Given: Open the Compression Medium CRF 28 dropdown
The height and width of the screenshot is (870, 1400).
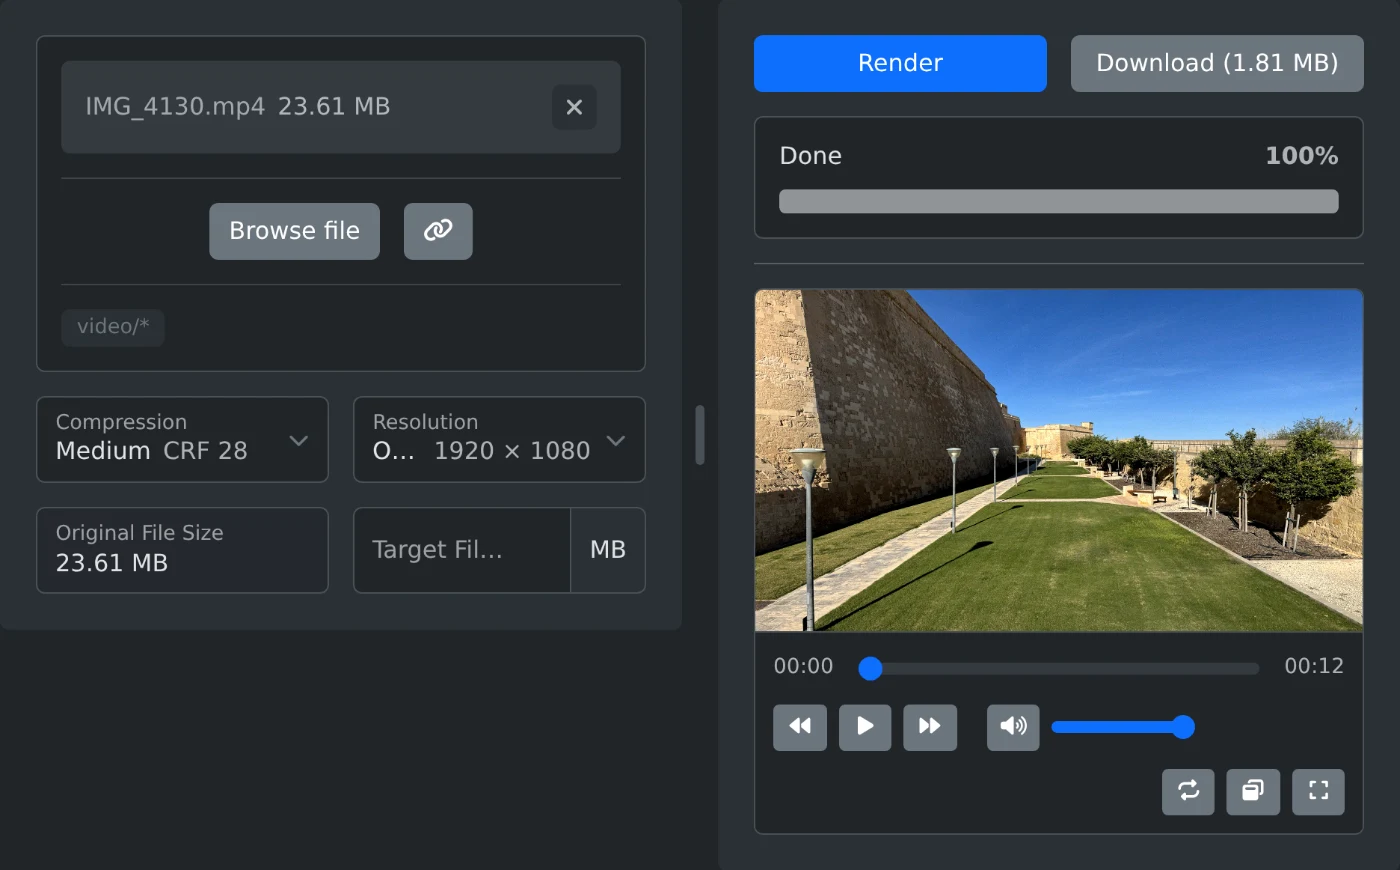Looking at the screenshot, I should [x=182, y=439].
